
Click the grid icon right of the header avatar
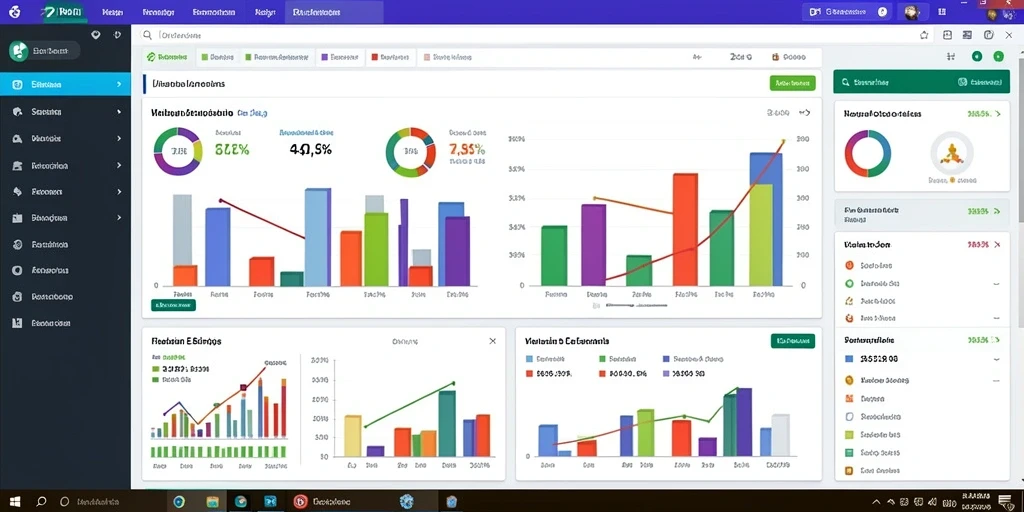(x=942, y=12)
